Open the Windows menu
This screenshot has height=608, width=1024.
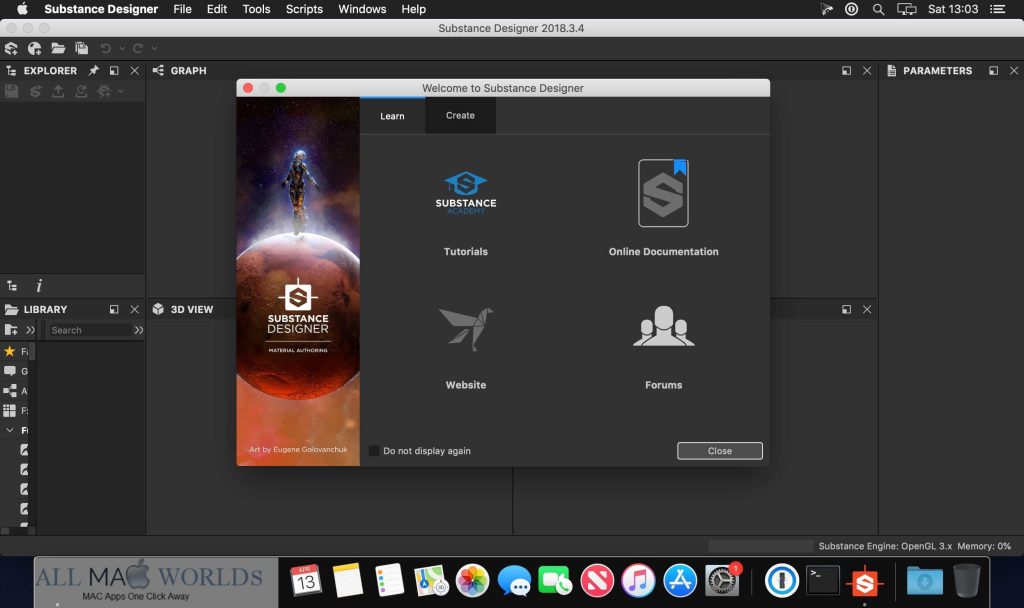tap(362, 9)
